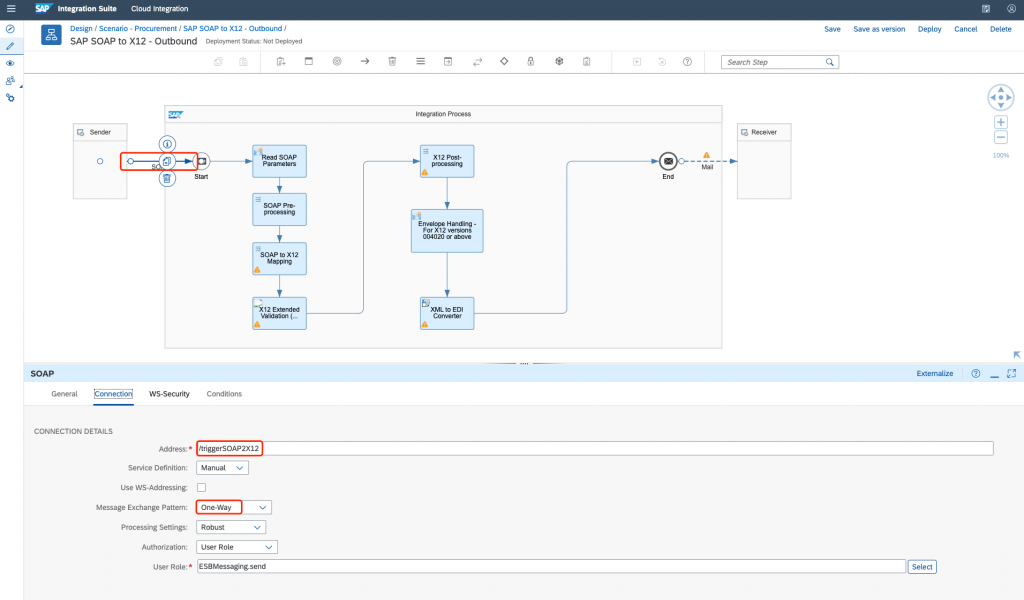The width and height of the screenshot is (1024, 600).
Task: Select the Read SOAP Parameters step
Action: point(280,161)
